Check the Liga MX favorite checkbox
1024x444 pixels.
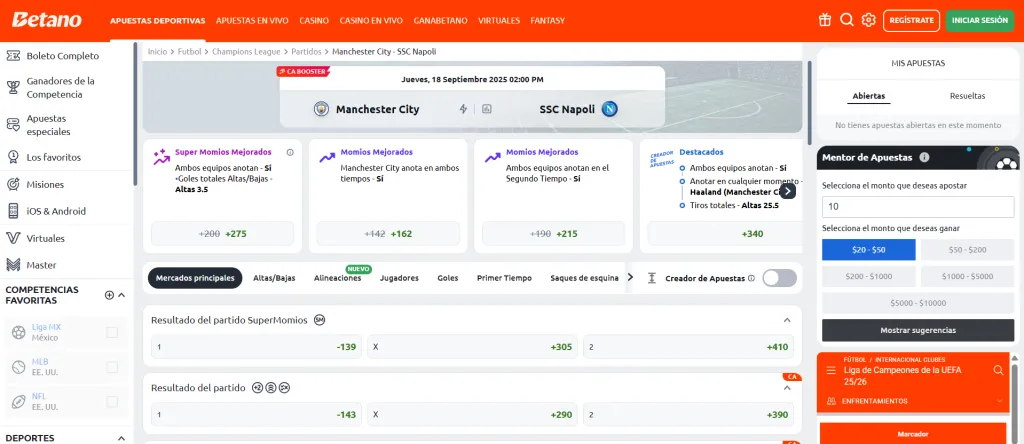[112, 332]
